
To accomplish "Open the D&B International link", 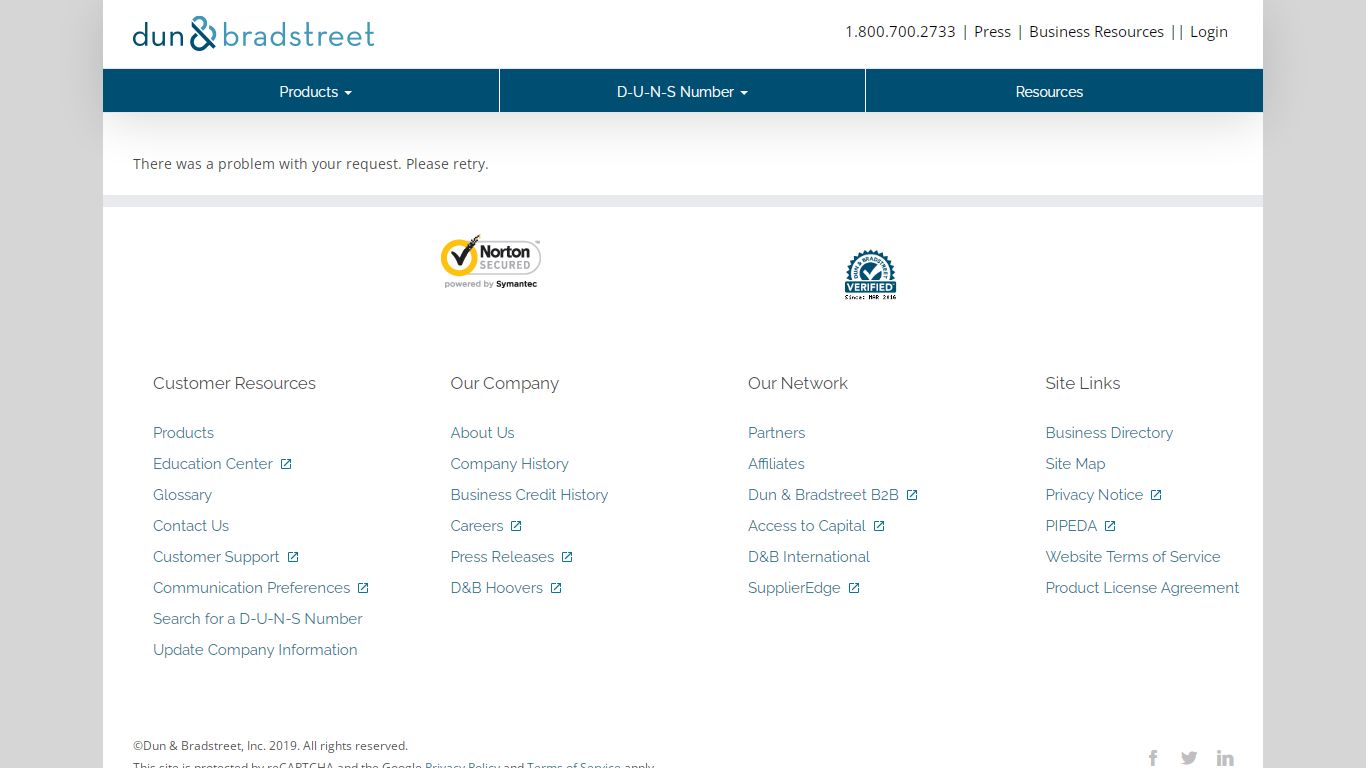I will [809, 557].
